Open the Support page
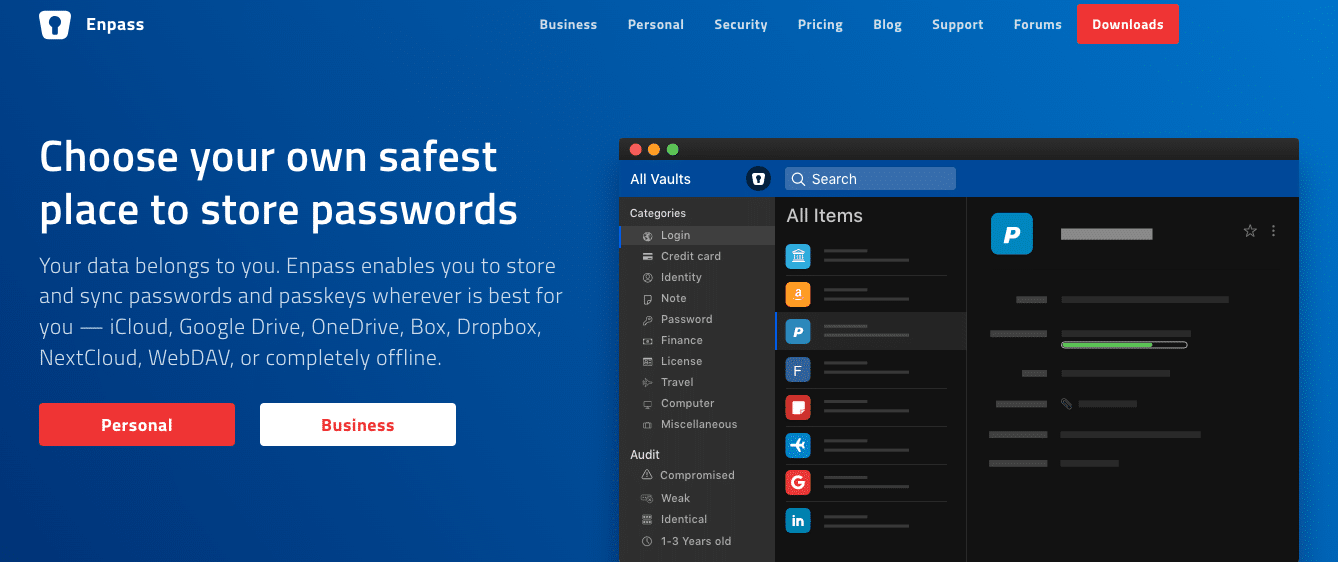 click(958, 24)
